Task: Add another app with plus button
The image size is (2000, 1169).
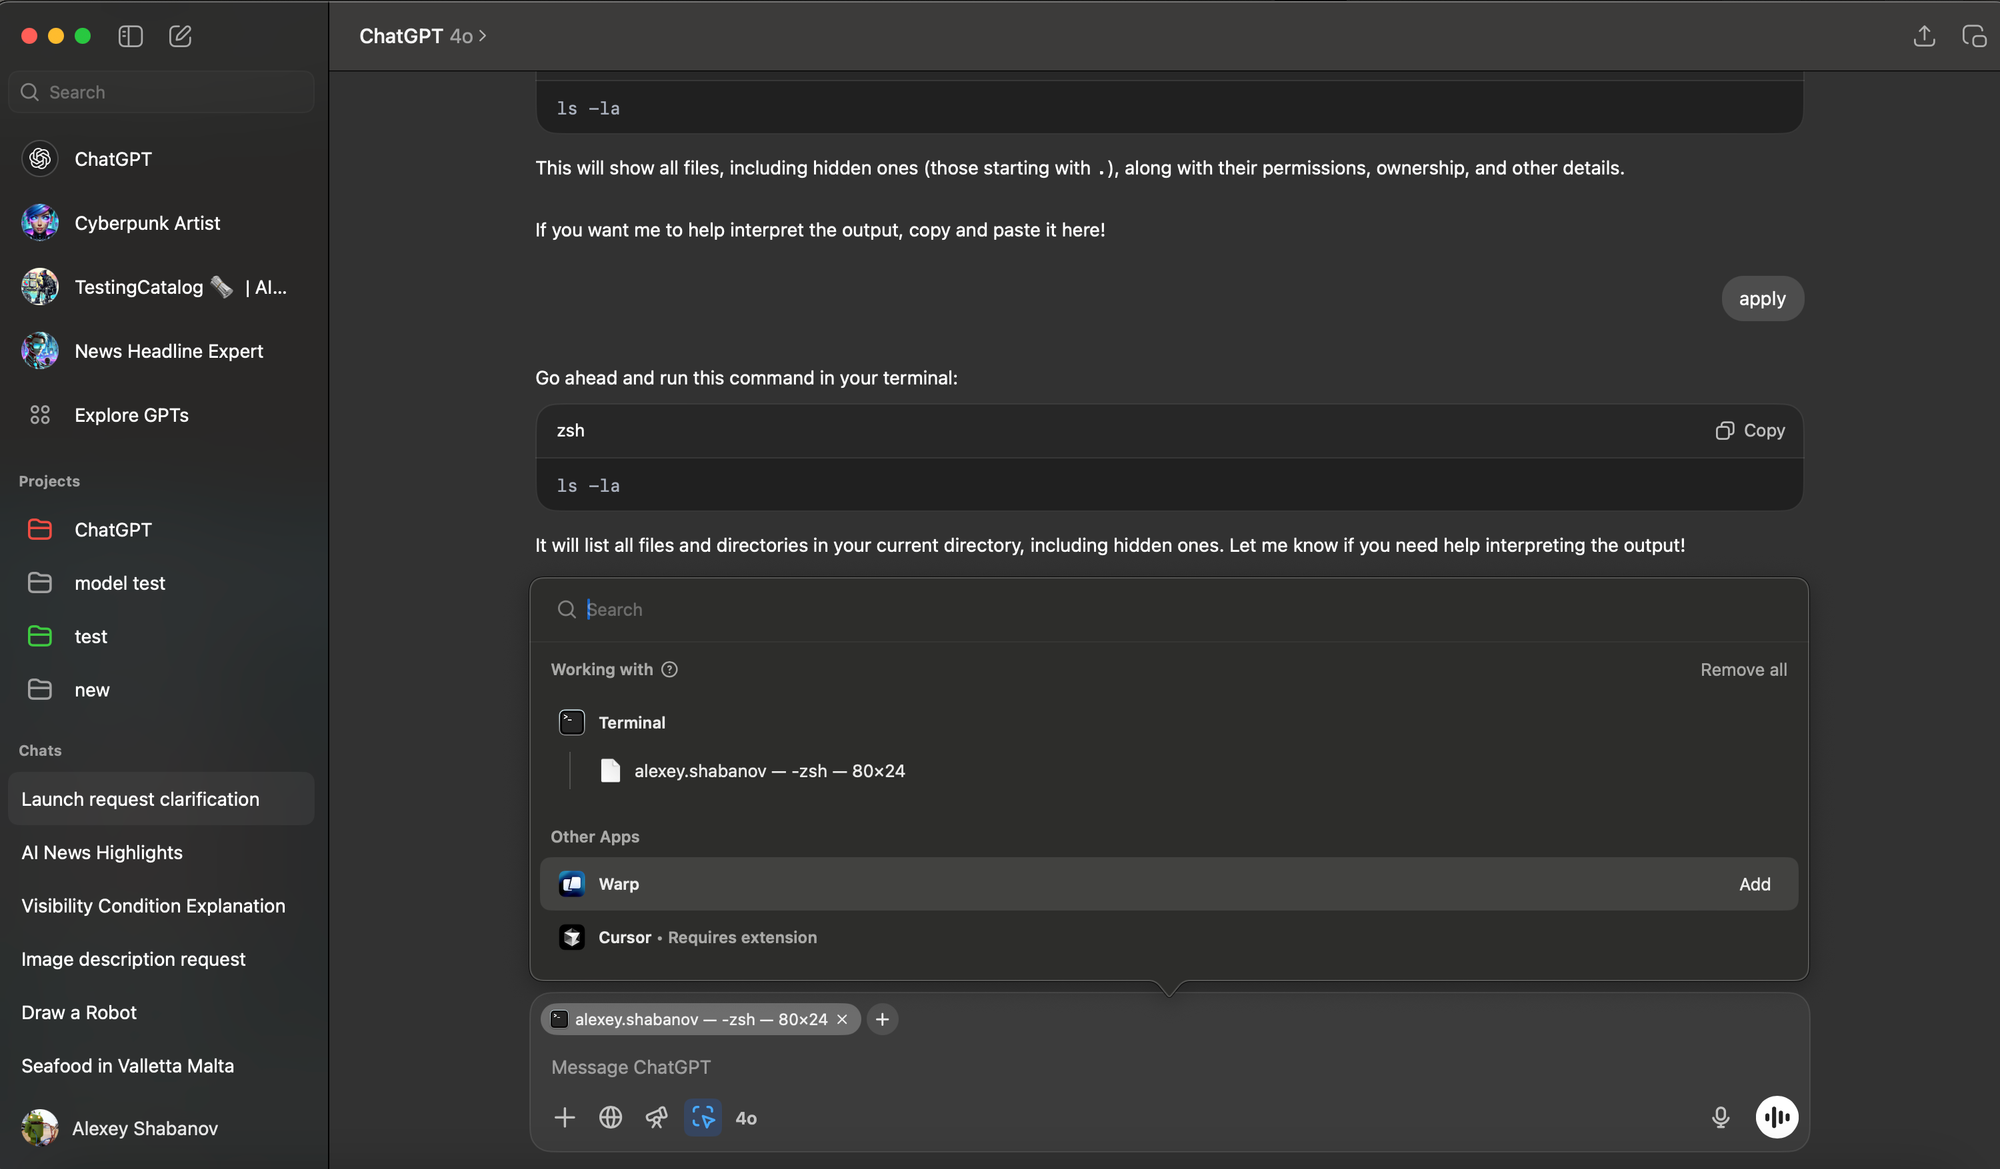Action: click(x=882, y=1019)
